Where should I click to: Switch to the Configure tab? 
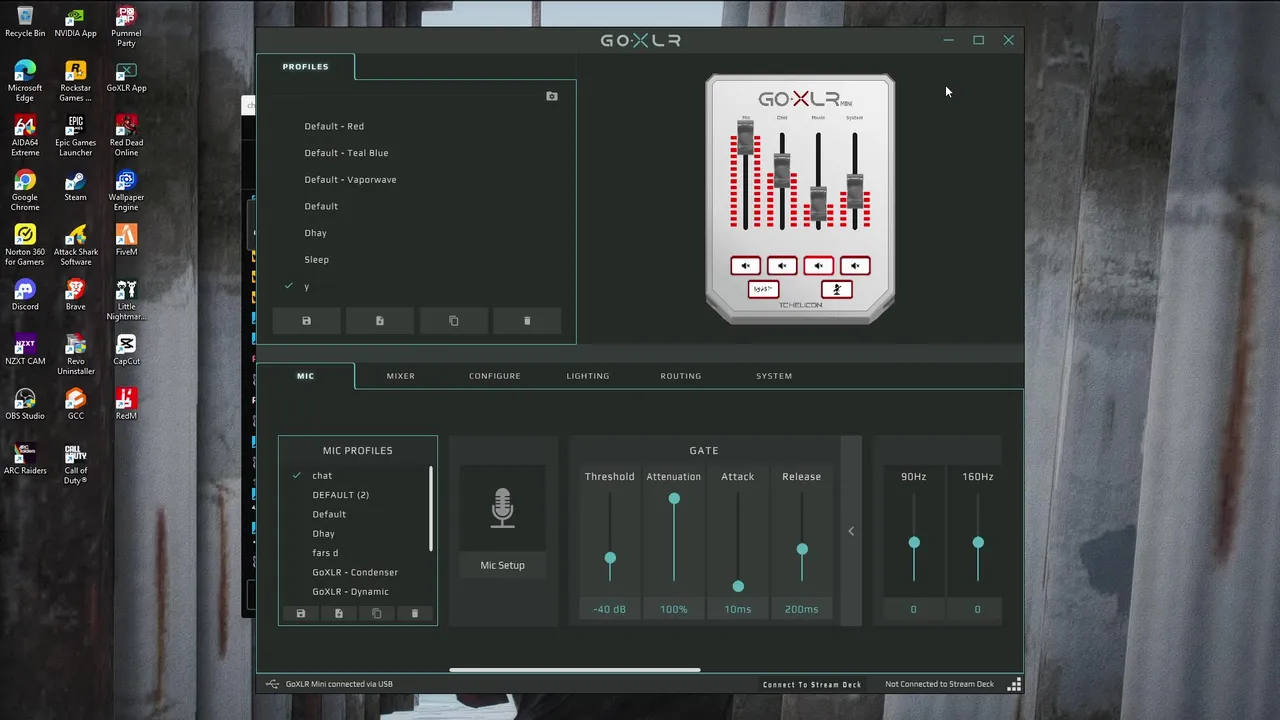[495, 376]
